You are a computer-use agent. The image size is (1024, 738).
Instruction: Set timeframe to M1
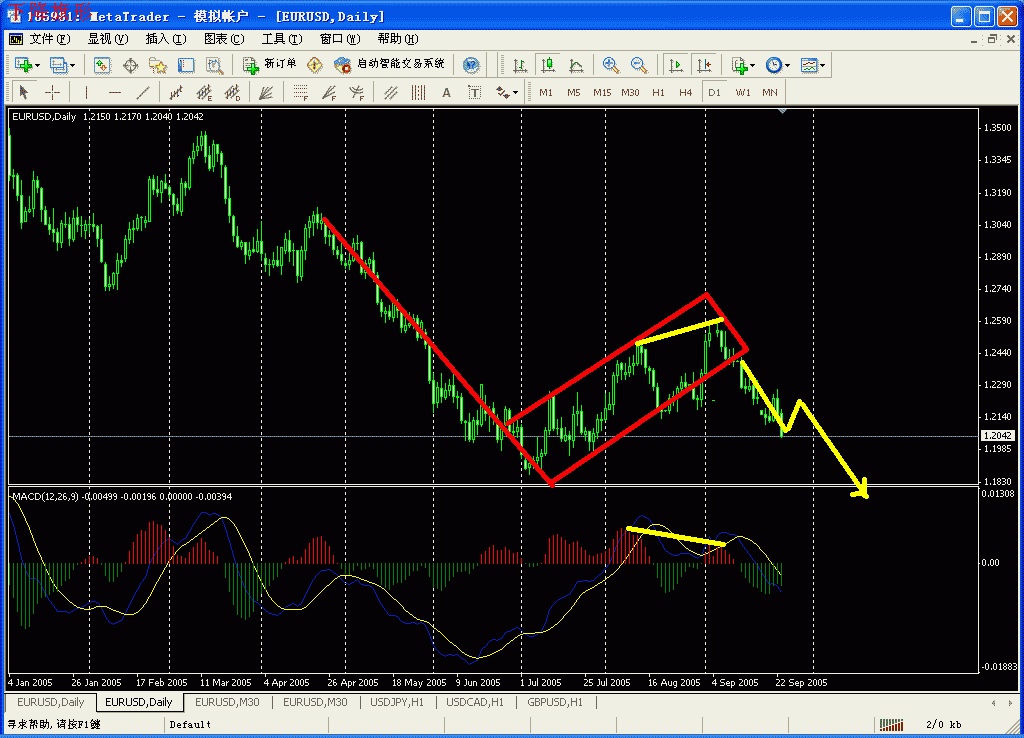(546, 93)
